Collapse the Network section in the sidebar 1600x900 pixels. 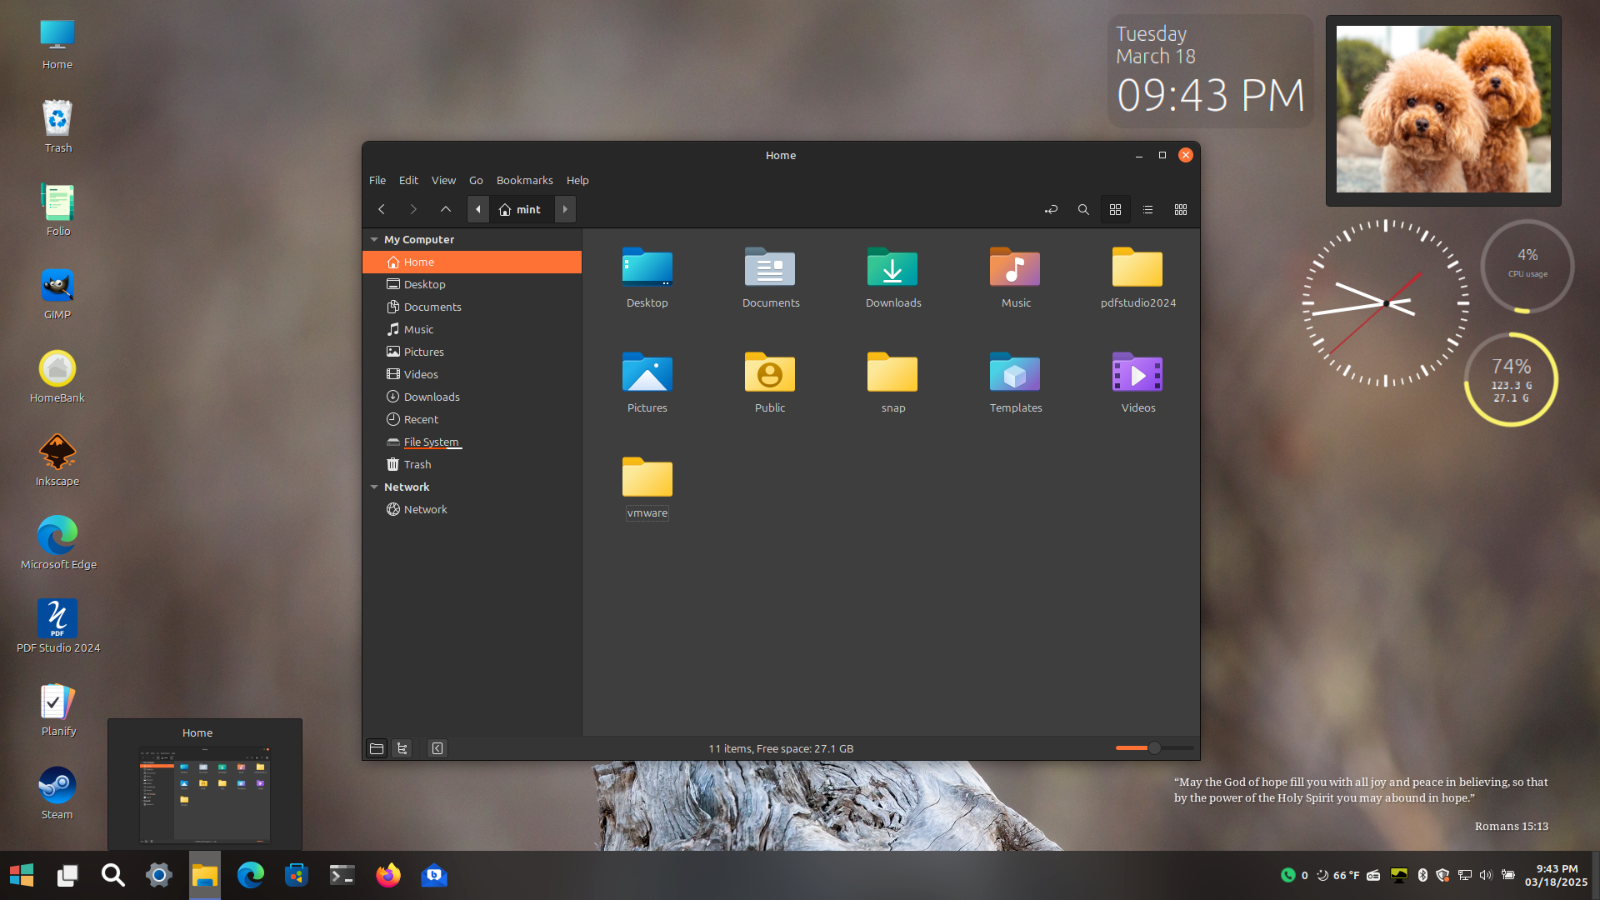(374, 487)
